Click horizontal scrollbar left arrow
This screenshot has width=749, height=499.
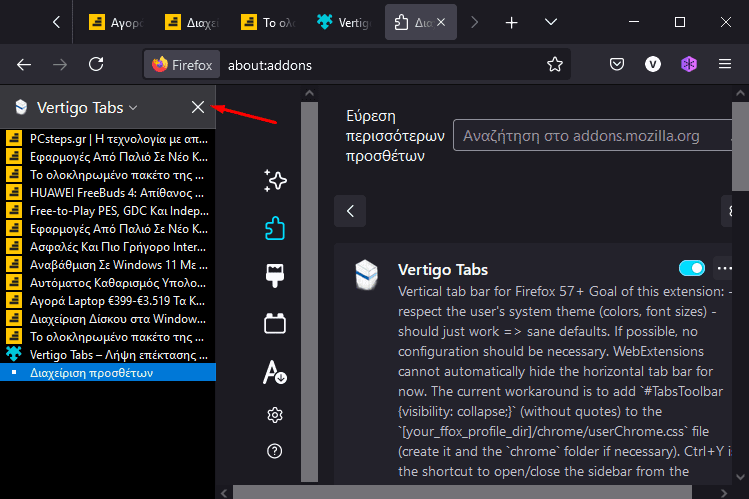(224, 493)
